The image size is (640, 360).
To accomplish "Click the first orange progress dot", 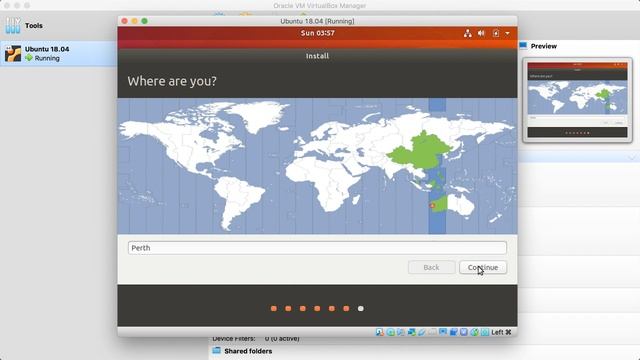I will (x=273, y=309).
